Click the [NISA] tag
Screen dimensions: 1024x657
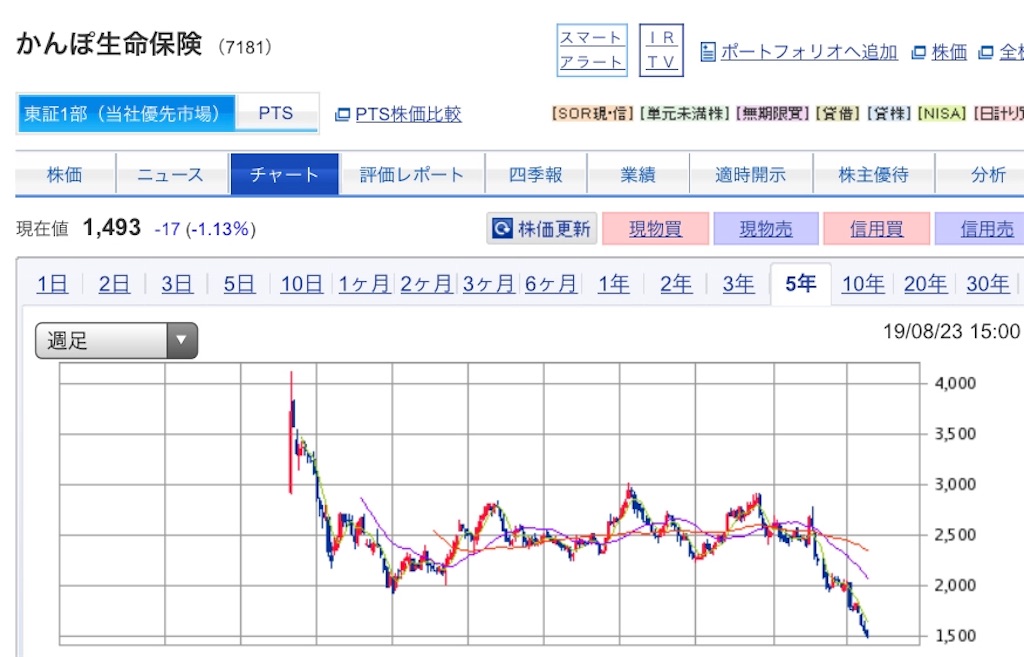[942, 114]
